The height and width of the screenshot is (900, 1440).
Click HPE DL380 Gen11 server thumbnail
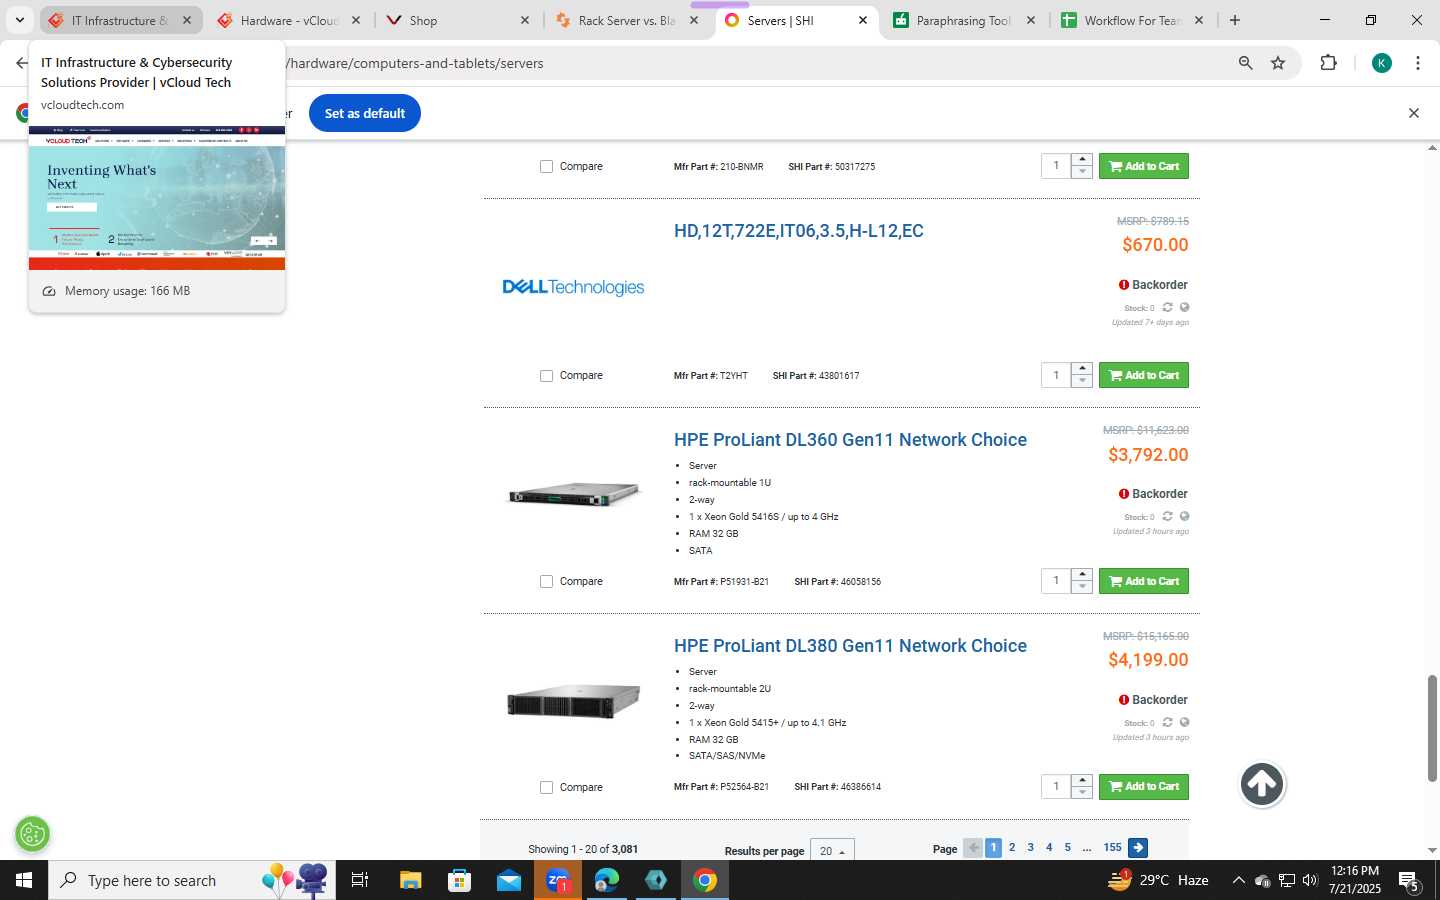point(574,701)
